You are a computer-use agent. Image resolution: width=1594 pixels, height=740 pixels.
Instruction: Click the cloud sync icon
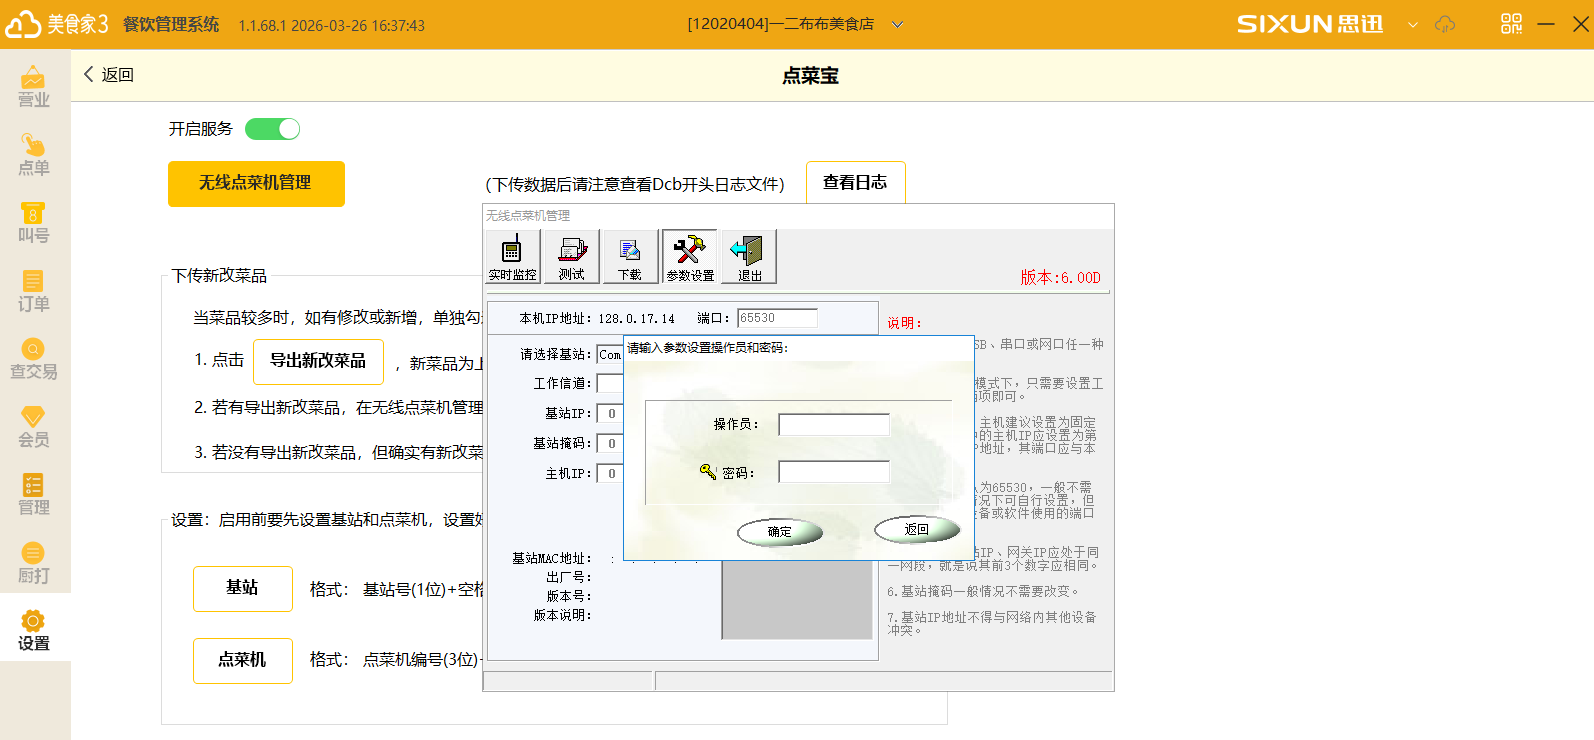(1445, 24)
